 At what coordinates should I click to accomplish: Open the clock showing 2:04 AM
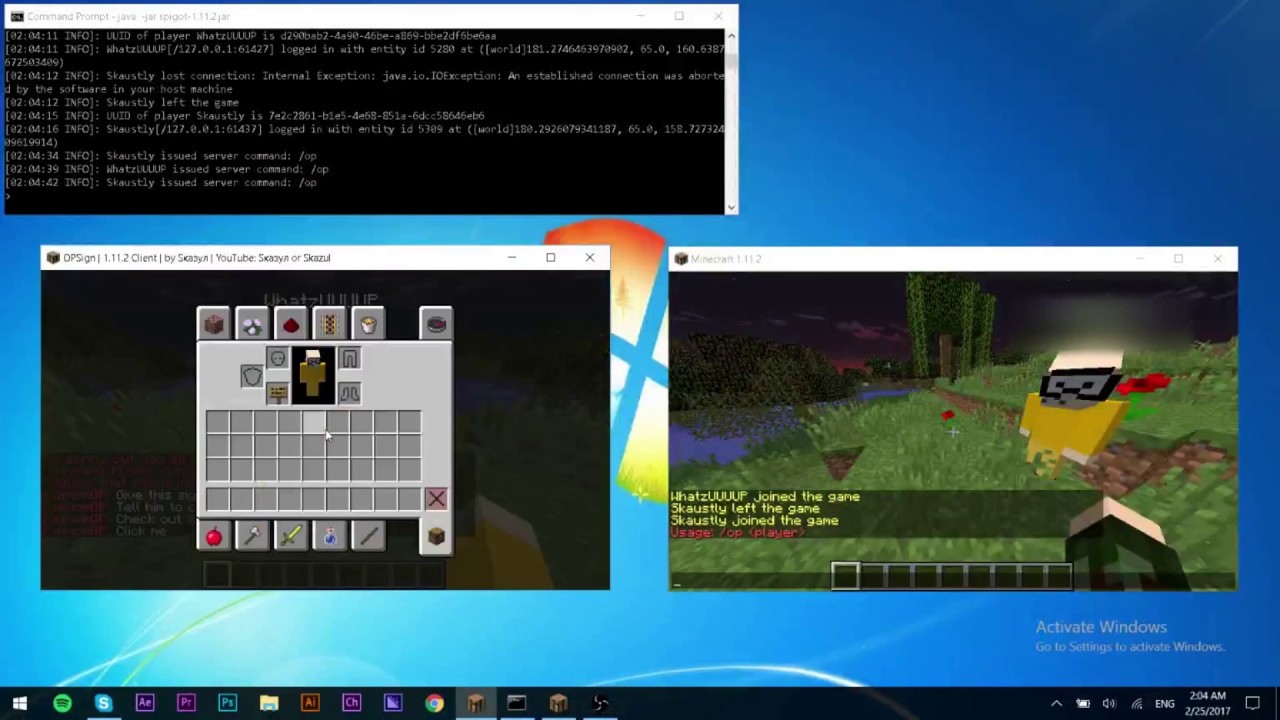pos(1208,703)
